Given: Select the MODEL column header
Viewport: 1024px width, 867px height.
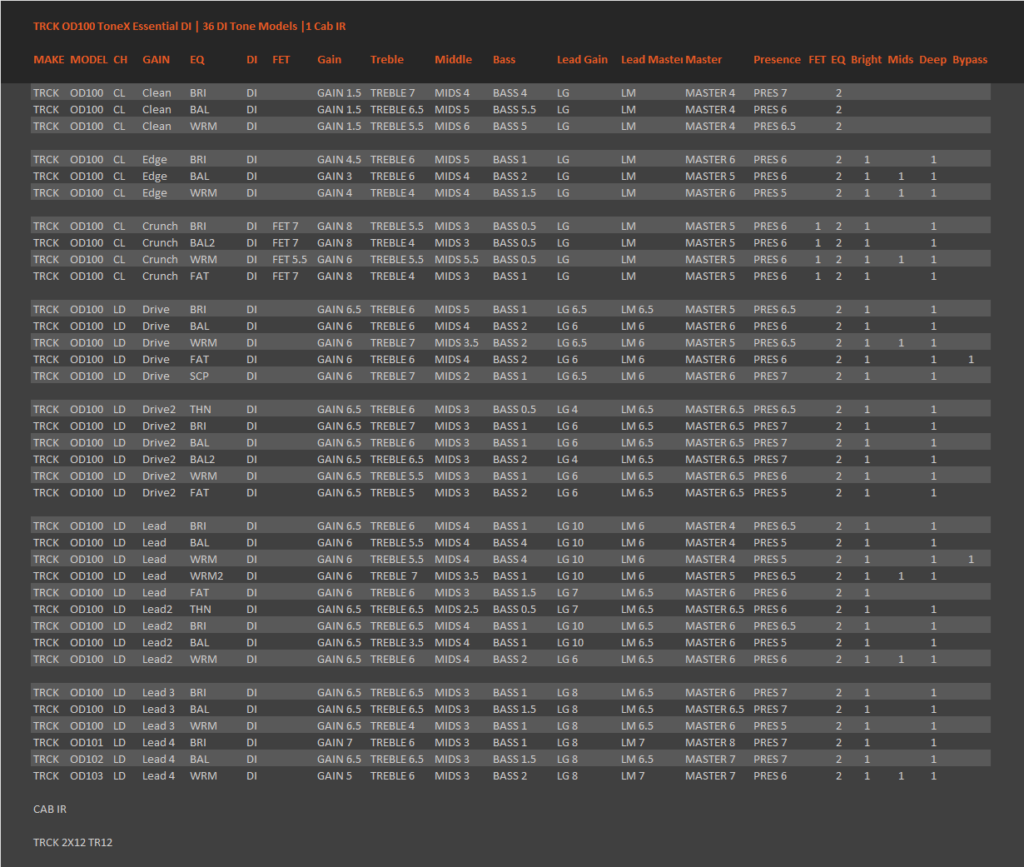Looking at the screenshot, I should (x=89, y=59).
